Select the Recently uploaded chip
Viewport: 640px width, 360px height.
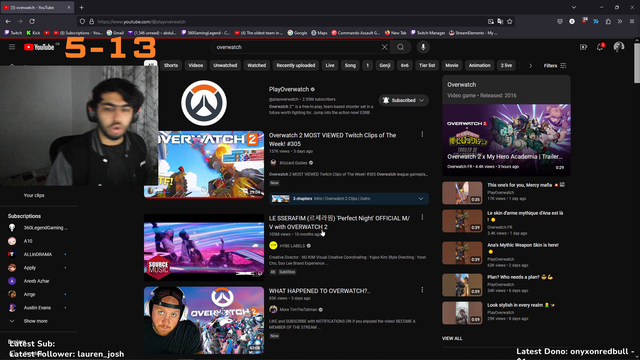pos(296,65)
